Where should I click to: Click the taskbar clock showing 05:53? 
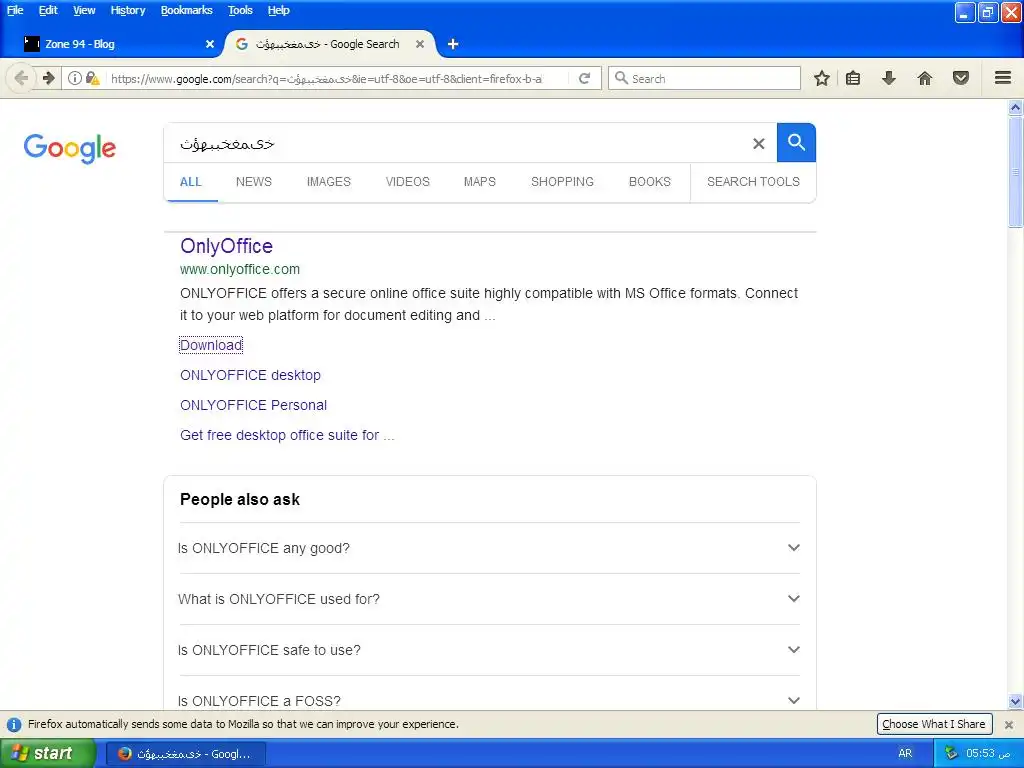click(989, 753)
